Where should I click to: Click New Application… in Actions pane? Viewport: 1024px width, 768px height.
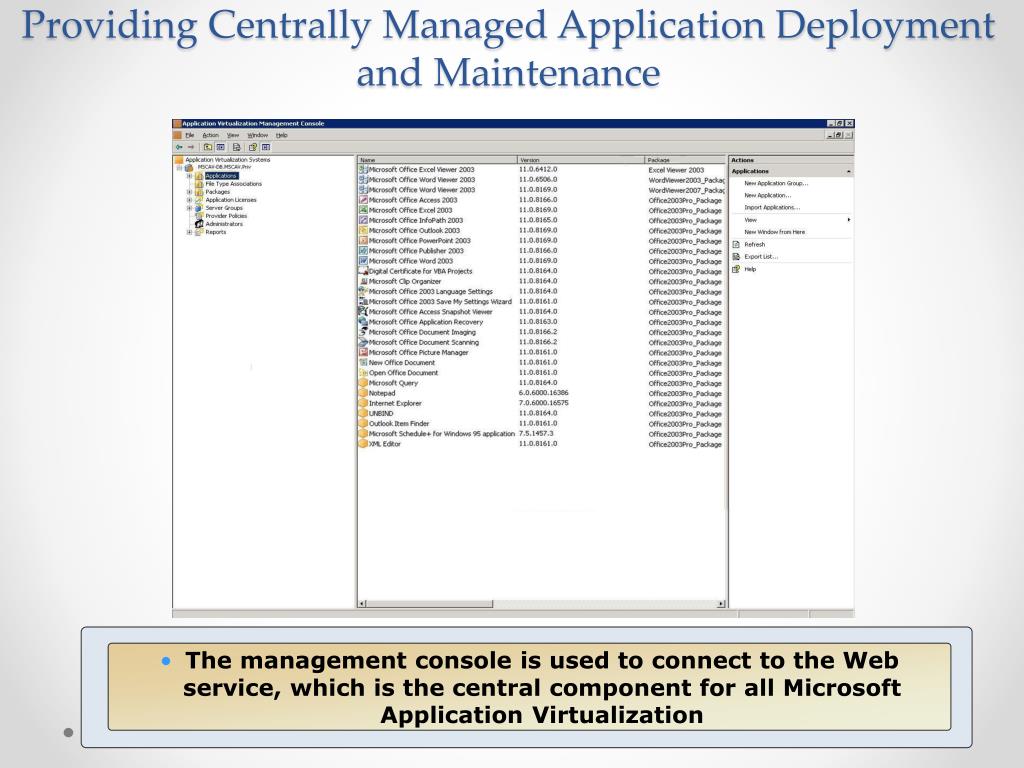click(767, 195)
